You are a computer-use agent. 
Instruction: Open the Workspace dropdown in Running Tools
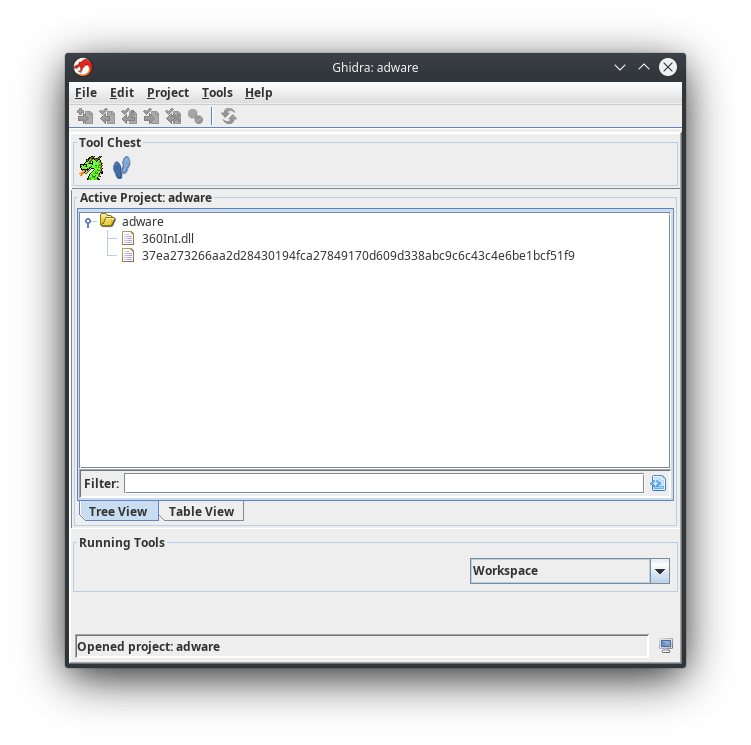tap(659, 571)
